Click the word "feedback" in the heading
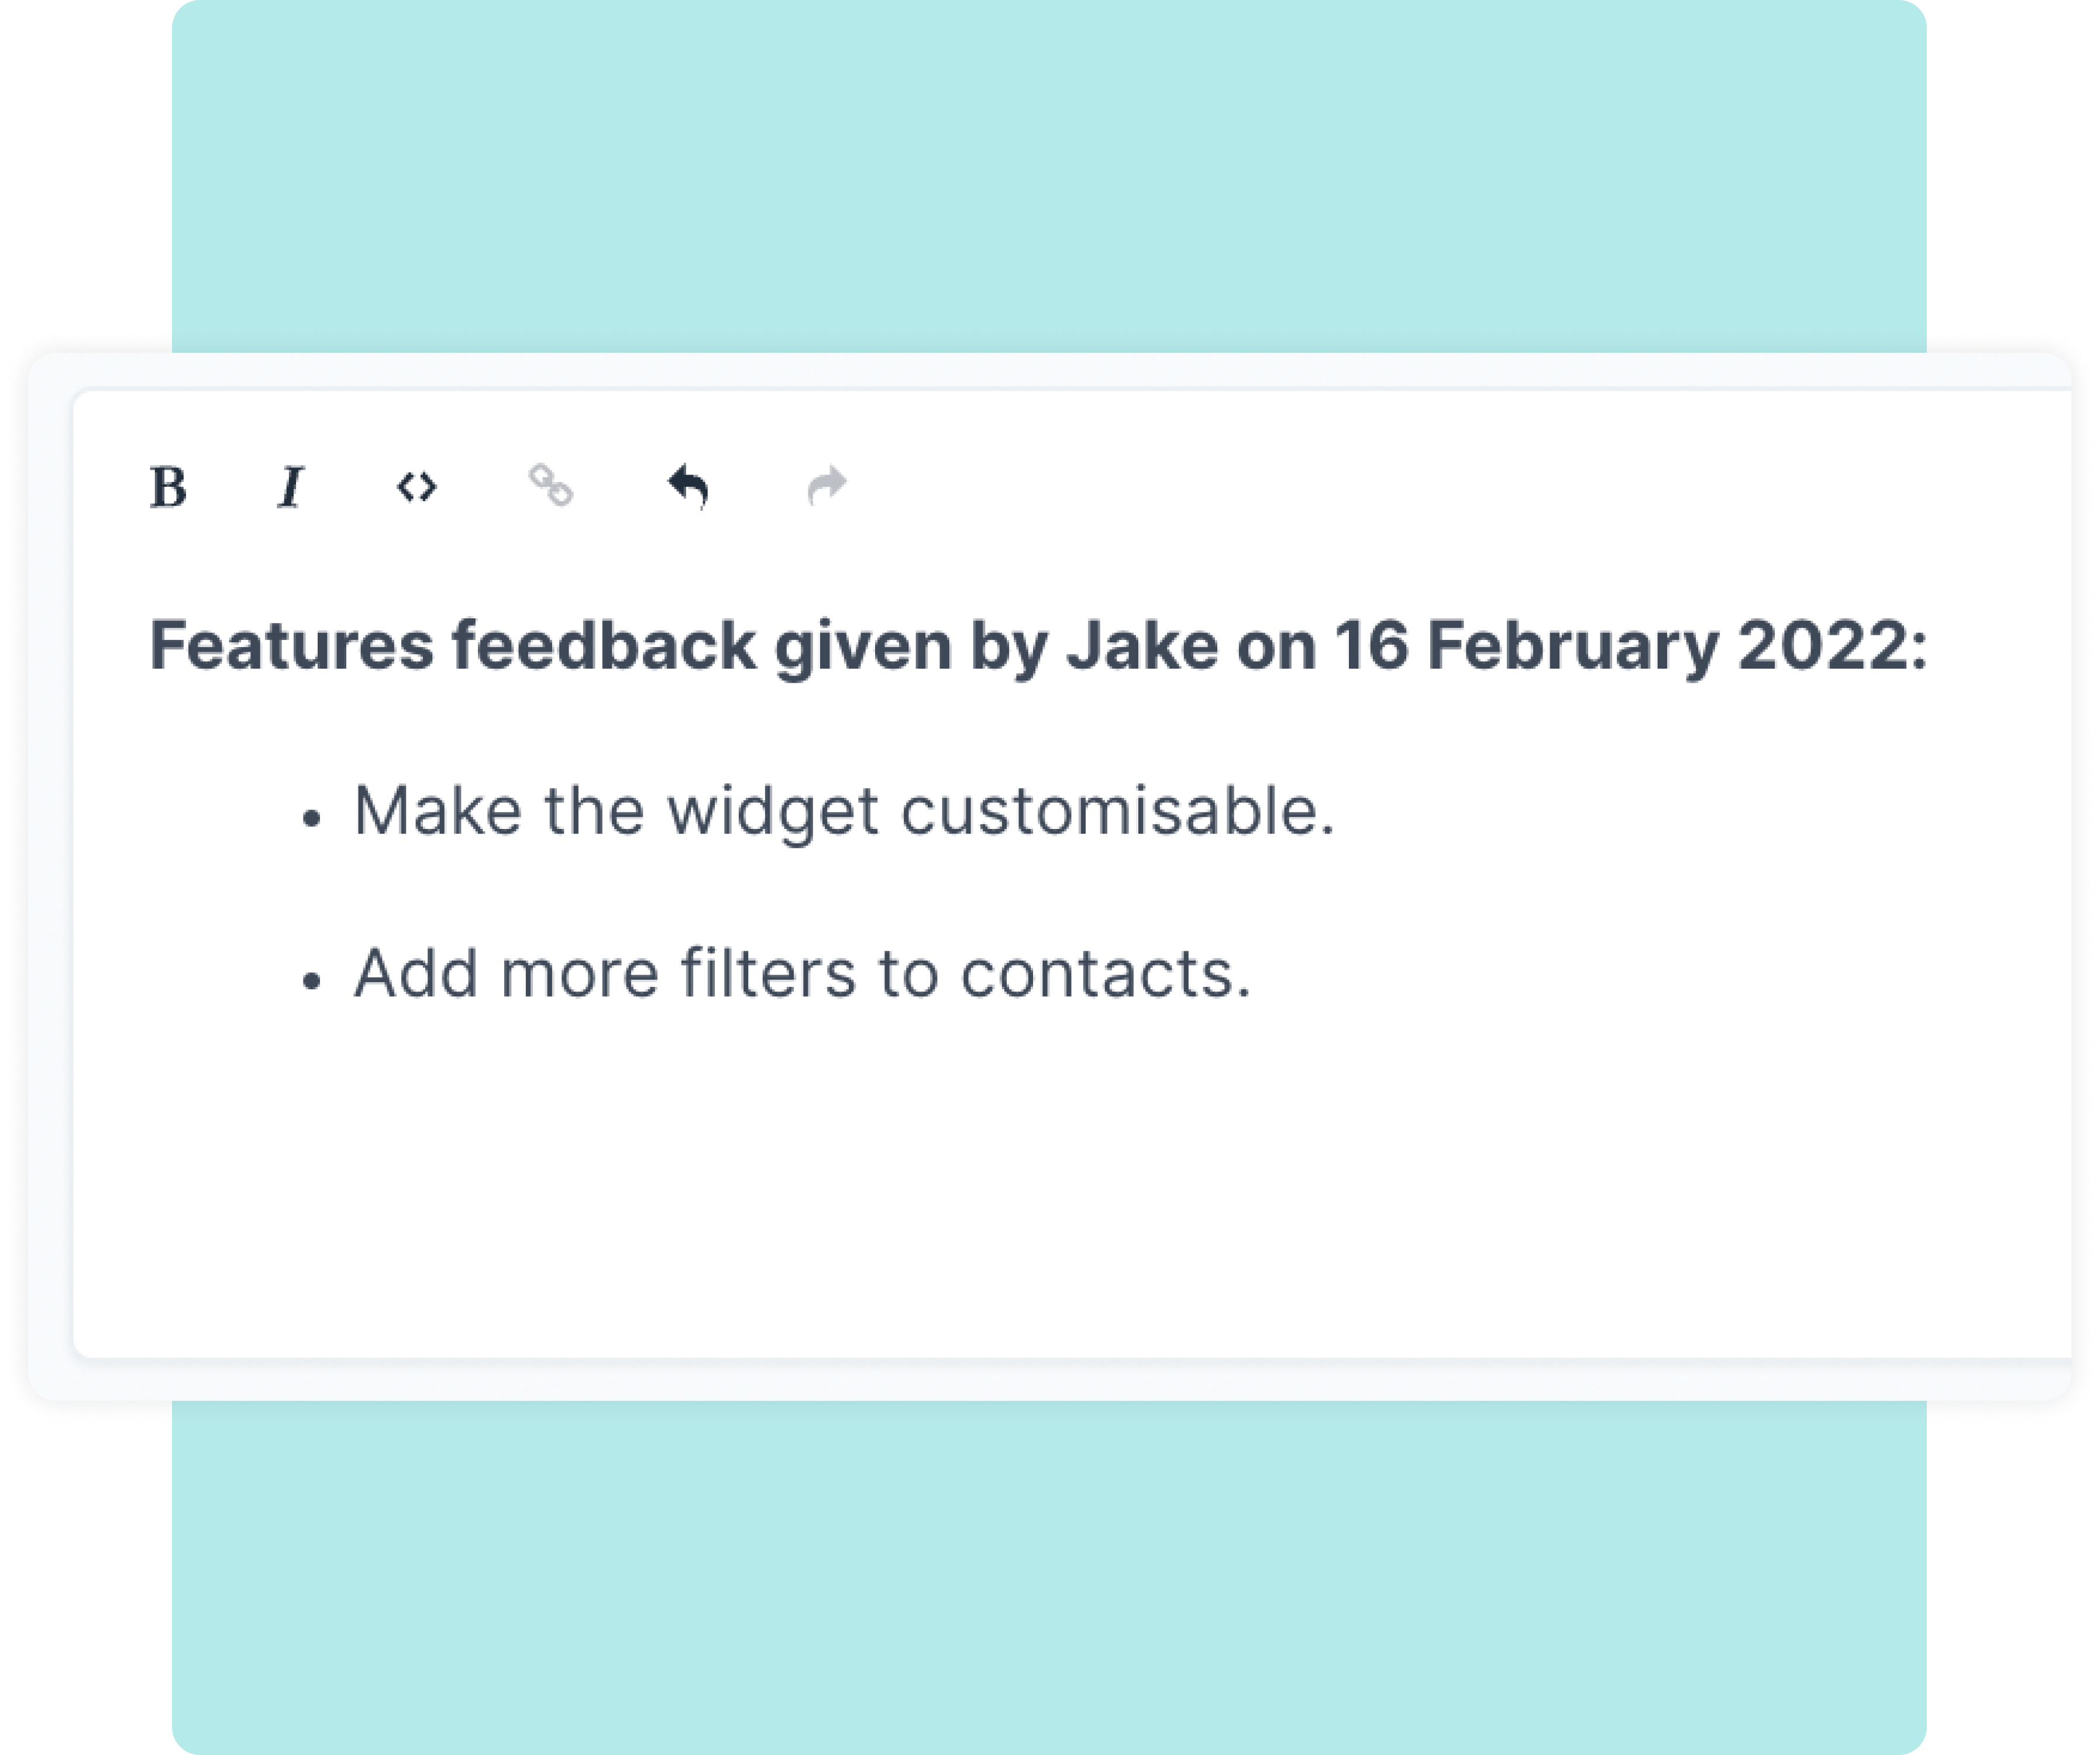The image size is (2100, 1755). click(x=603, y=646)
